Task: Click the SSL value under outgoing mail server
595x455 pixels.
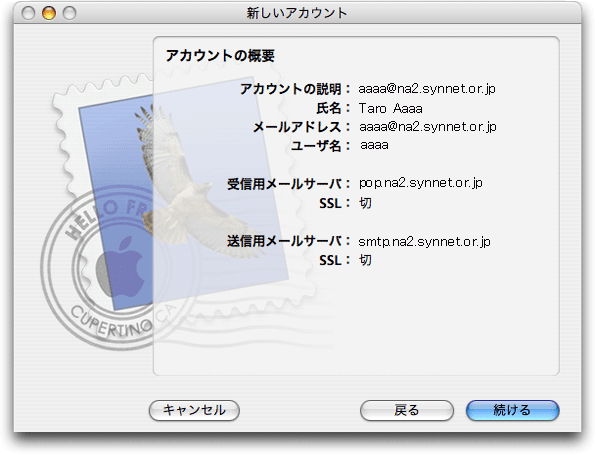Action: click(365, 260)
